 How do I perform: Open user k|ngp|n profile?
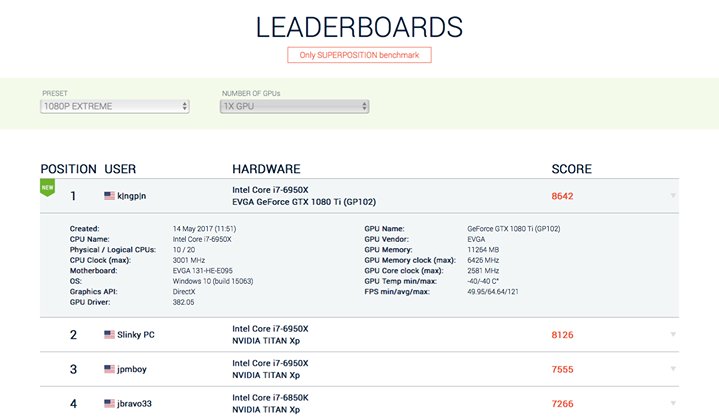(132, 196)
